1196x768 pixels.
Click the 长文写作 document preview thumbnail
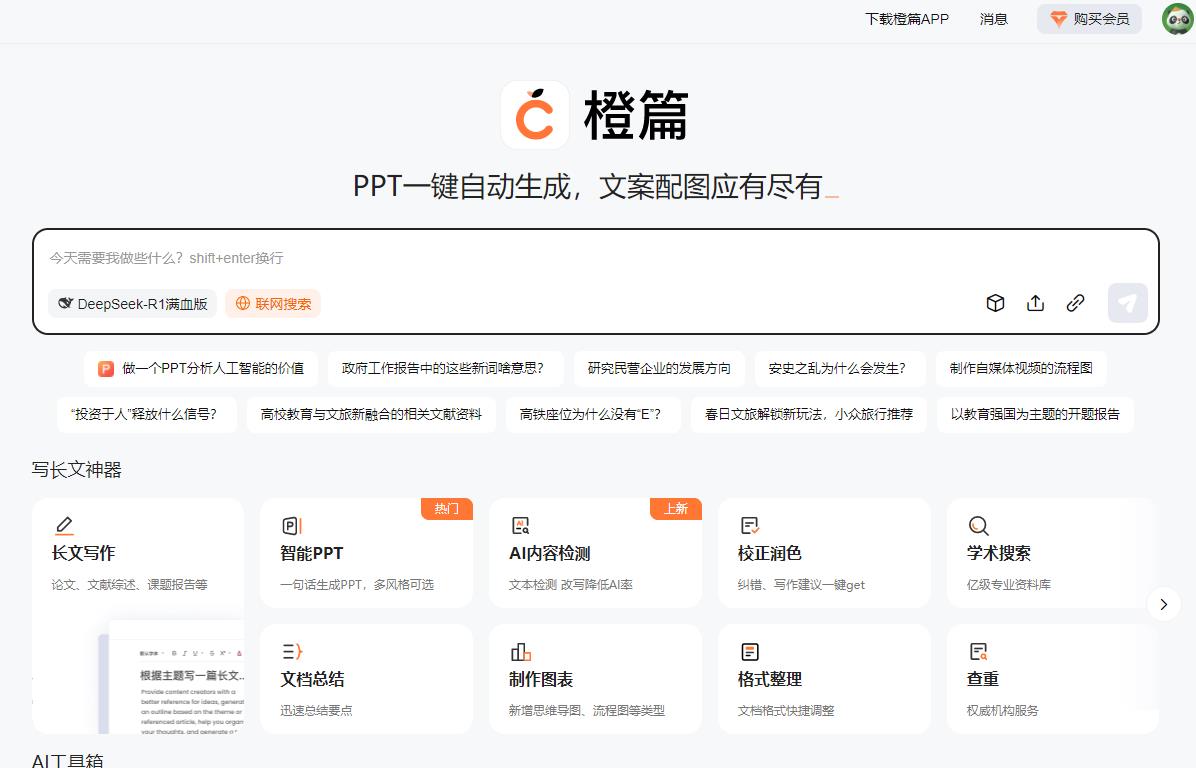(172, 676)
